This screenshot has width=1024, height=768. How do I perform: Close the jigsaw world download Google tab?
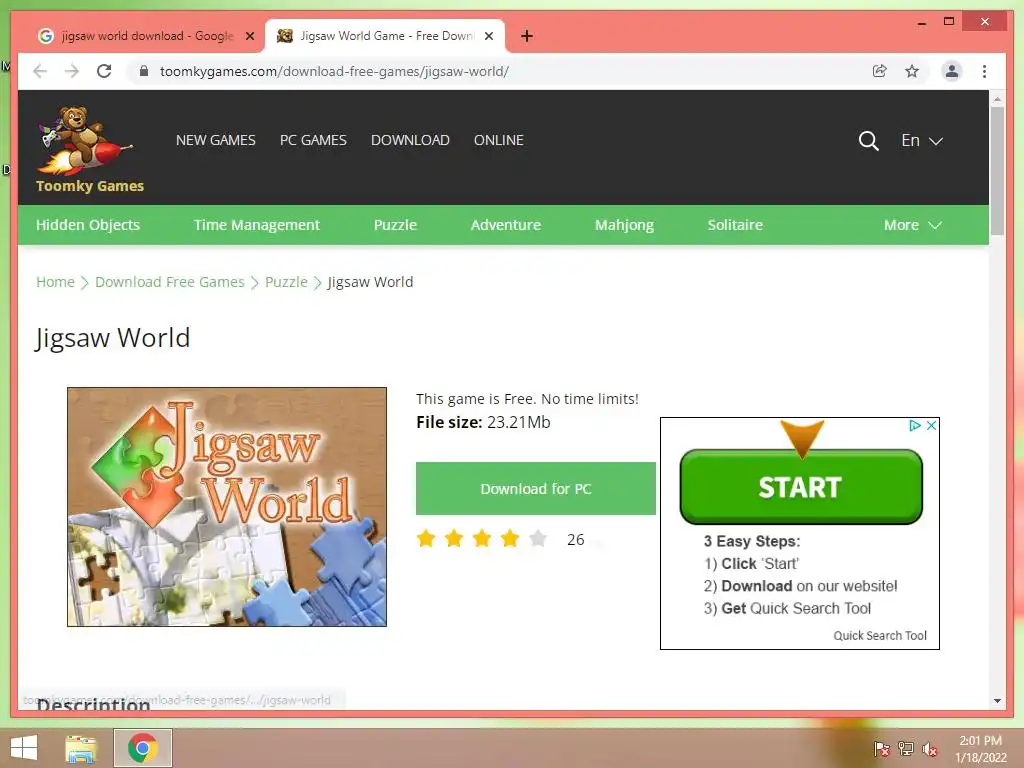coord(249,36)
